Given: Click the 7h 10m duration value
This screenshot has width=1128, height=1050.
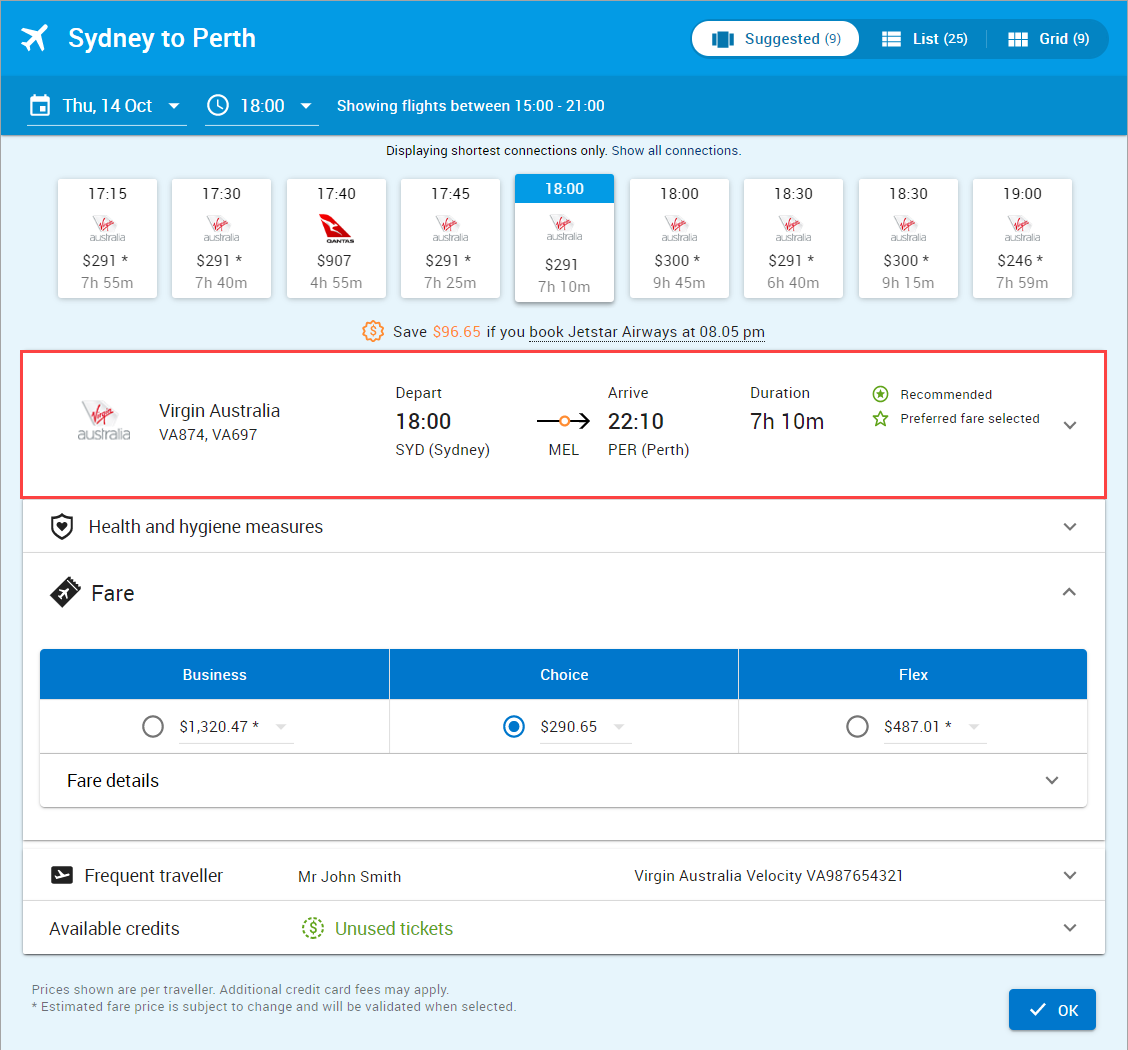Looking at the screenshot, I should tap(787, 421).
